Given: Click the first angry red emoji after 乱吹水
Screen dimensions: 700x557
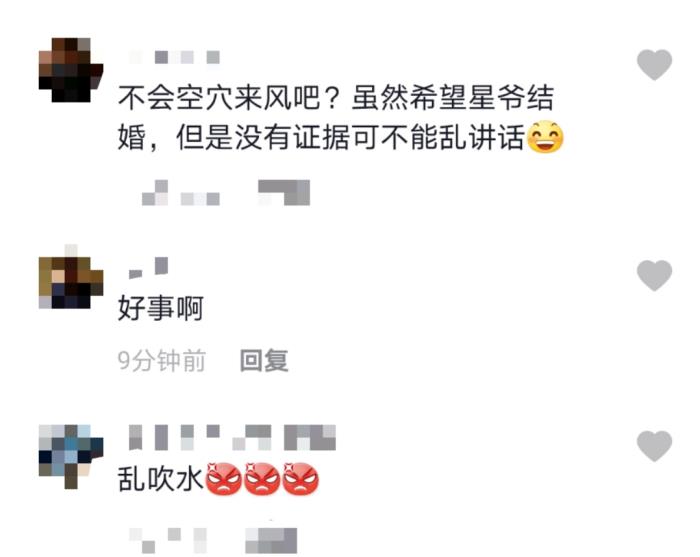Looking at the screenshot, I should point(223,479).
